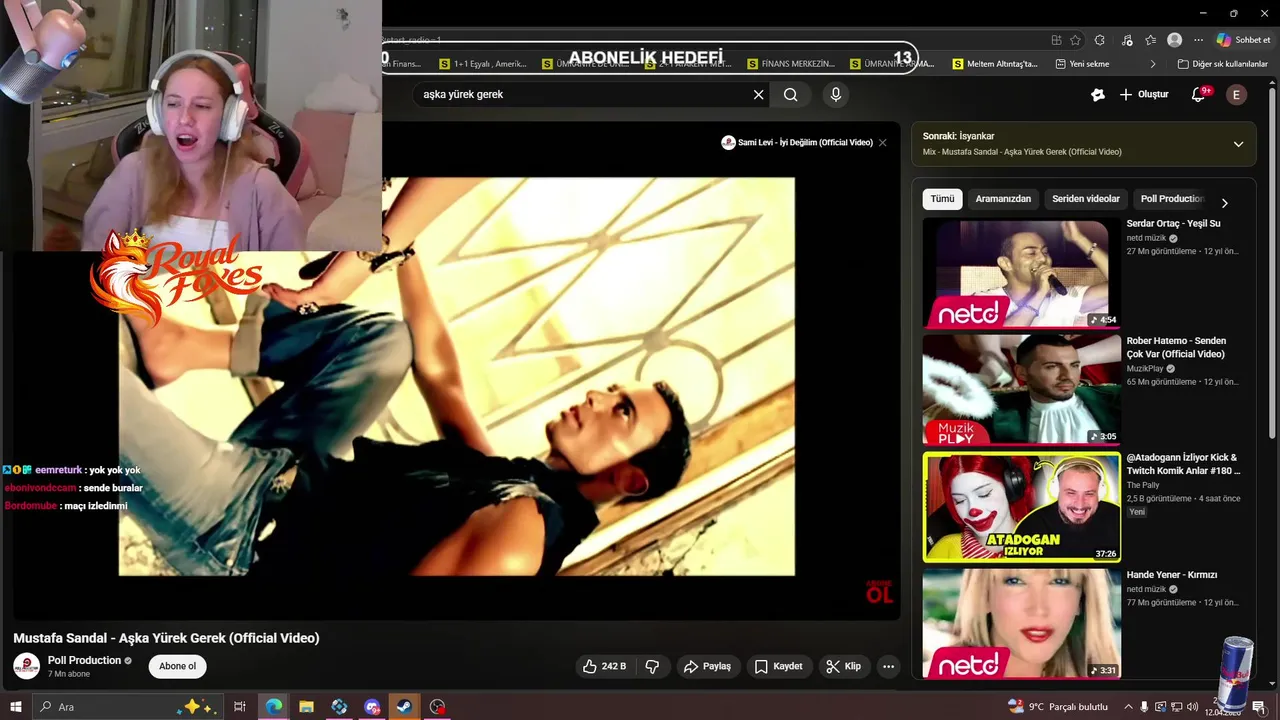The width and height of the screenshot is (1280, 720).
Task: Open Rober Hatemo - Senden Çok Var thumbnail
Action: pyautogui.click(x=1021, y=390)
